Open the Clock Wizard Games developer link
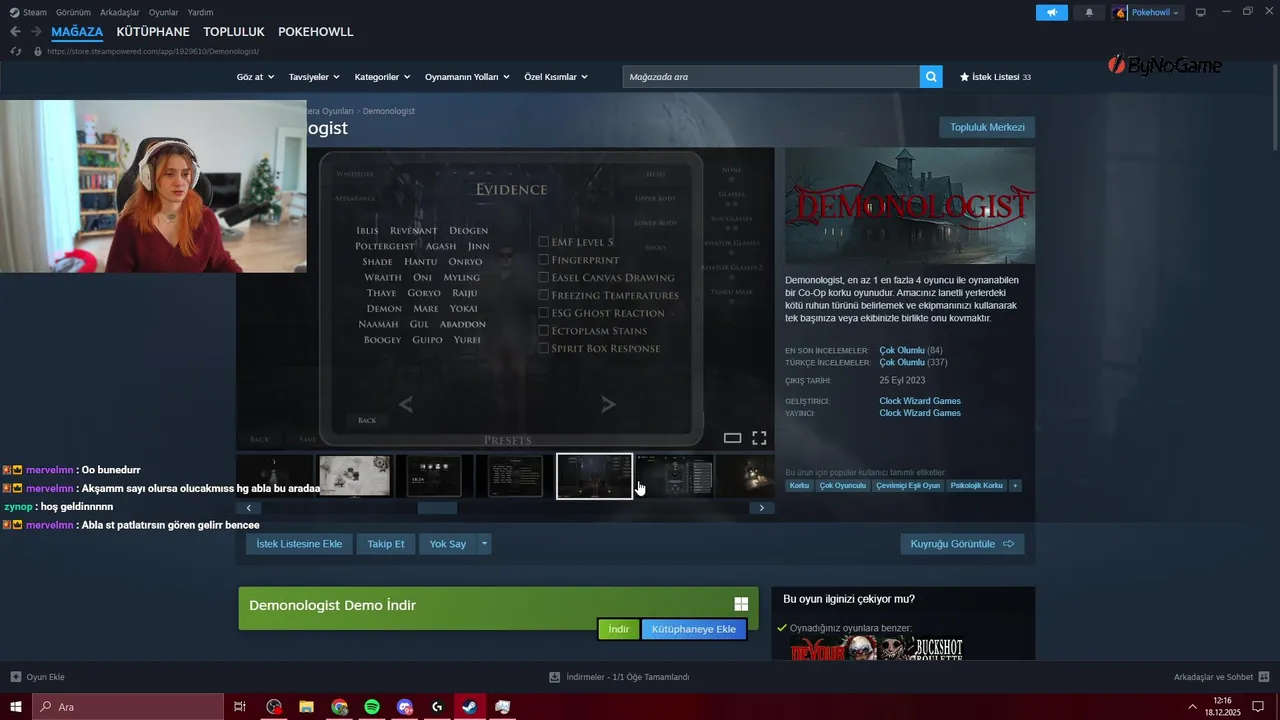 click(920, 401)
